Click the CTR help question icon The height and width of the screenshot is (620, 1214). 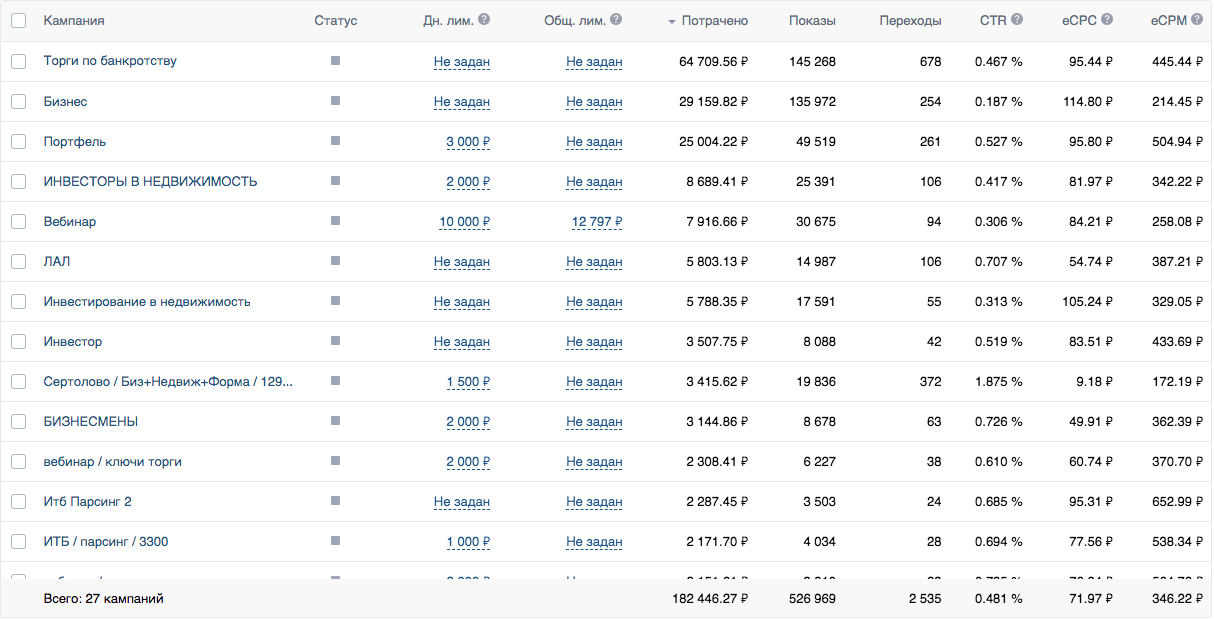point(1017,20)
